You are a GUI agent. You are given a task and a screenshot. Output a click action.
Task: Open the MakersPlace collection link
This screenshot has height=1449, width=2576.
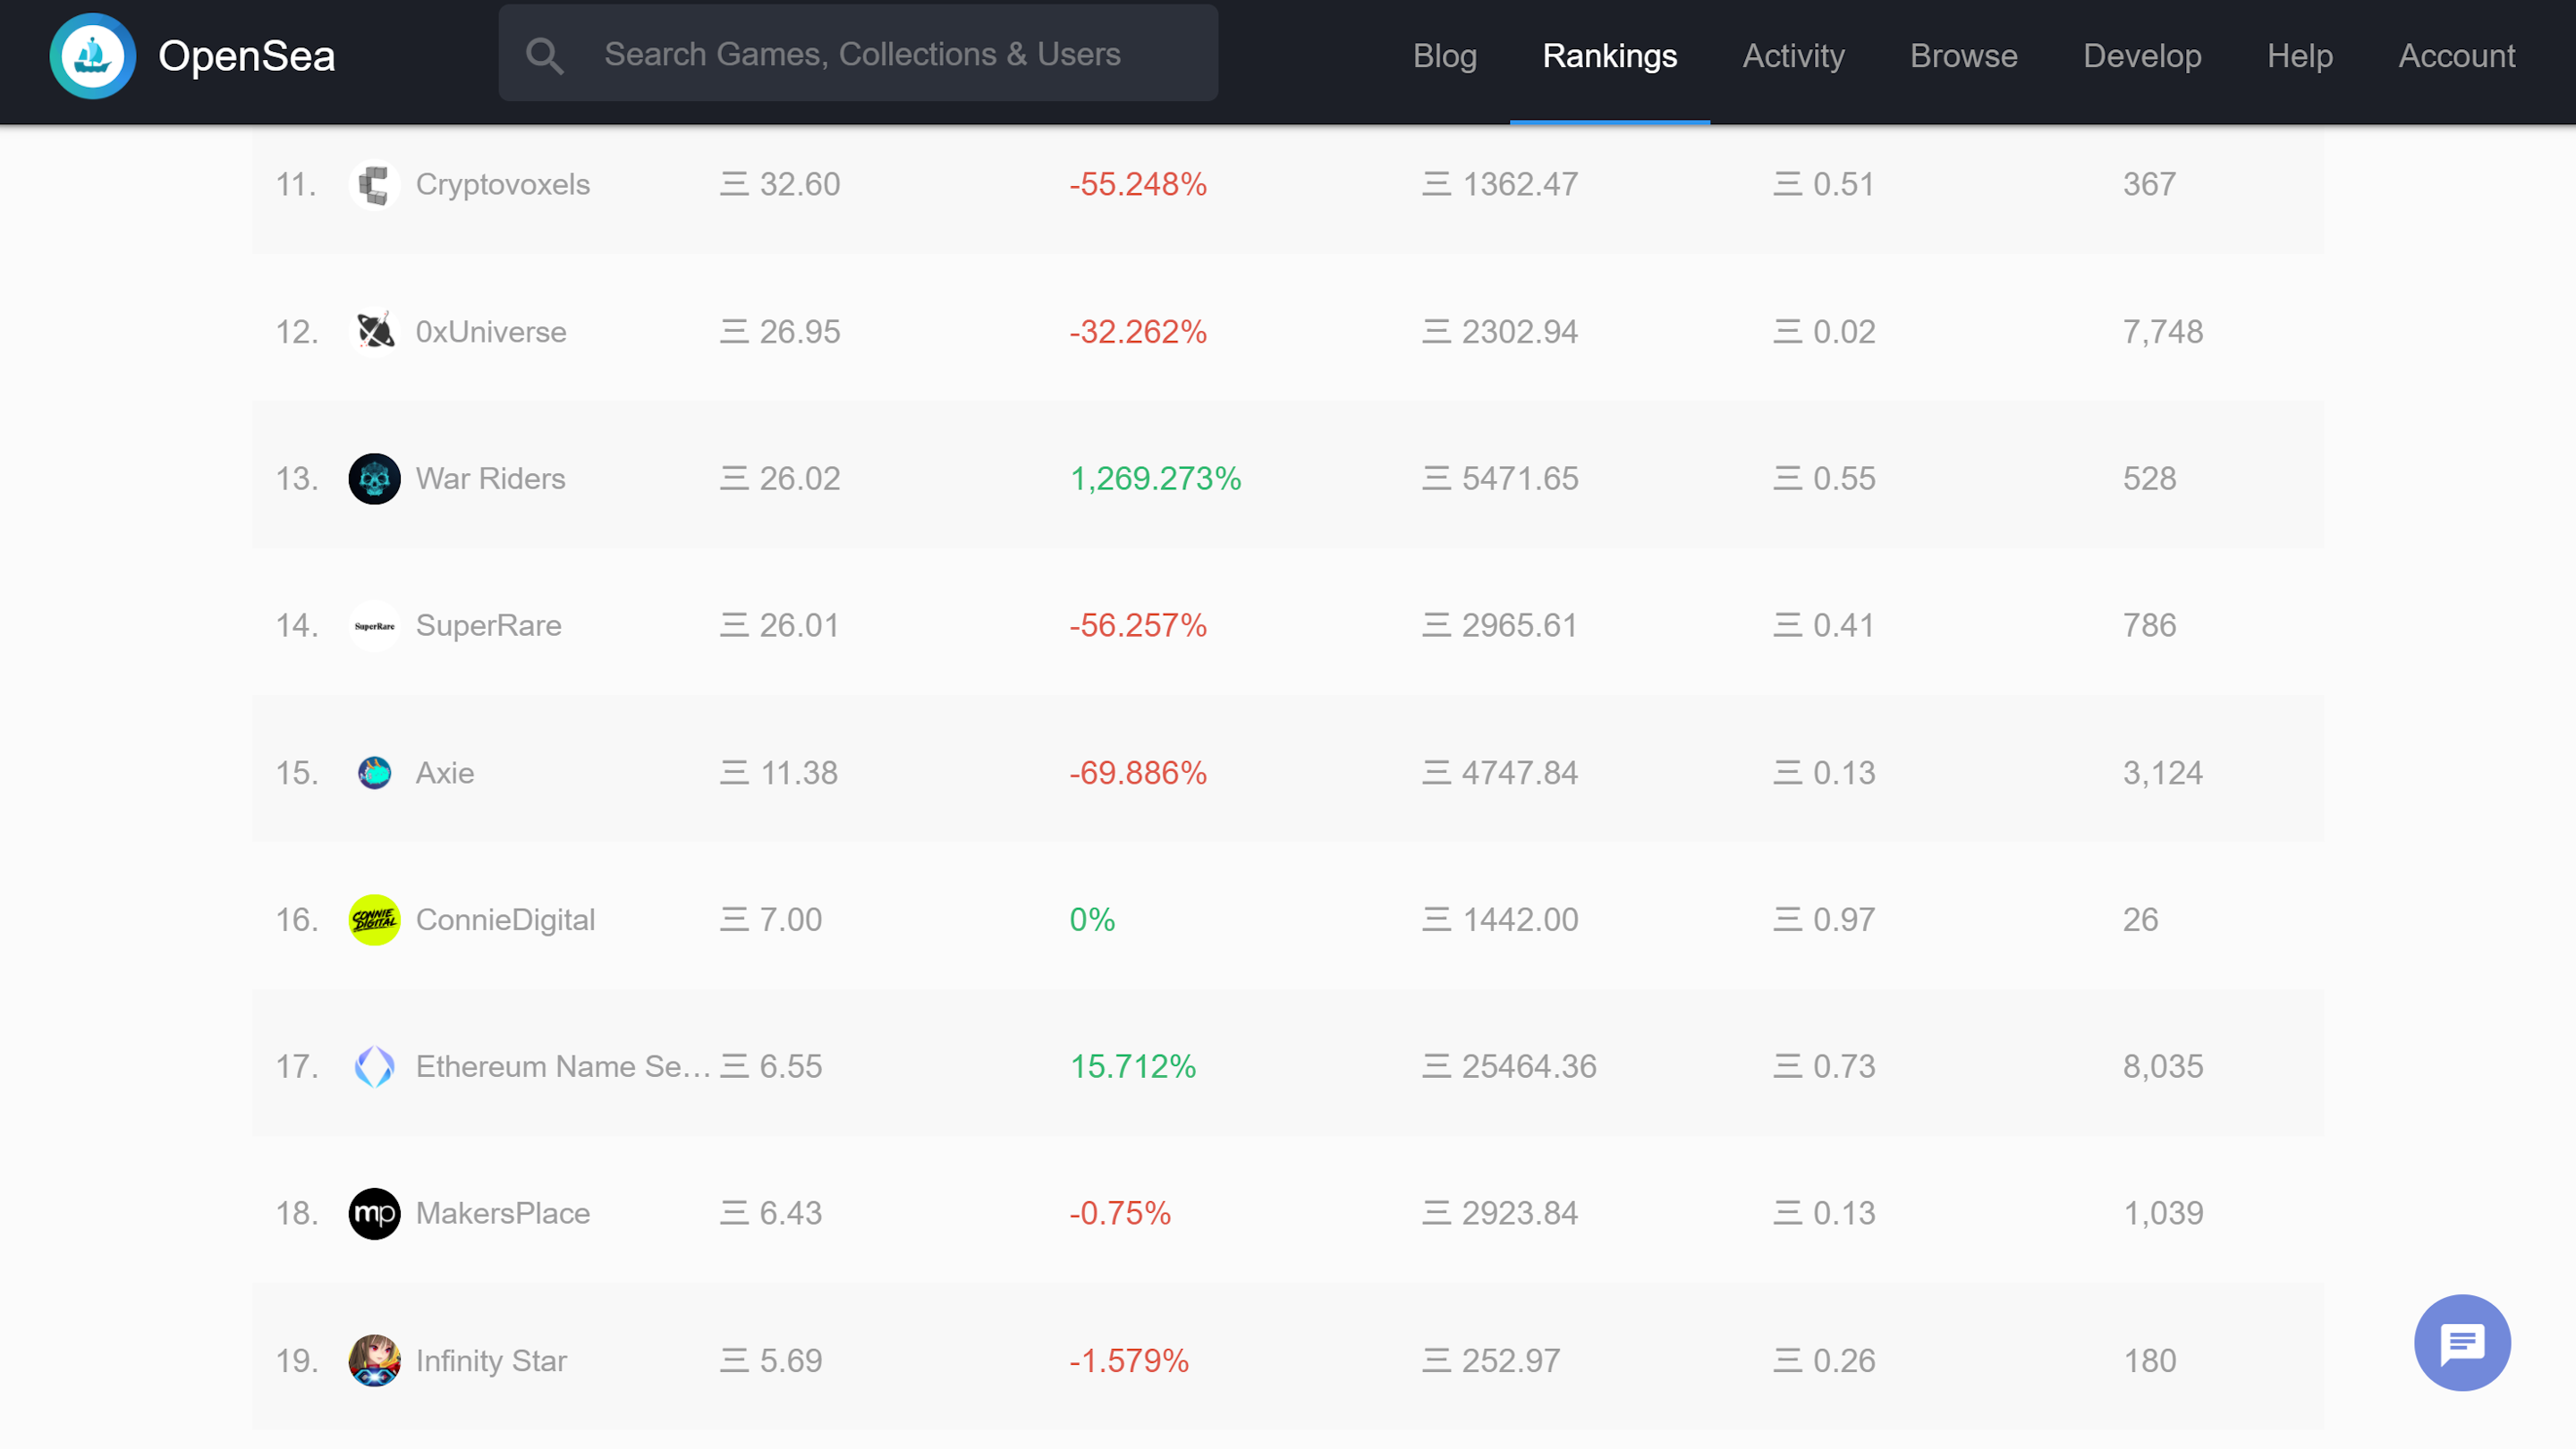click(x=503, y=1214)
